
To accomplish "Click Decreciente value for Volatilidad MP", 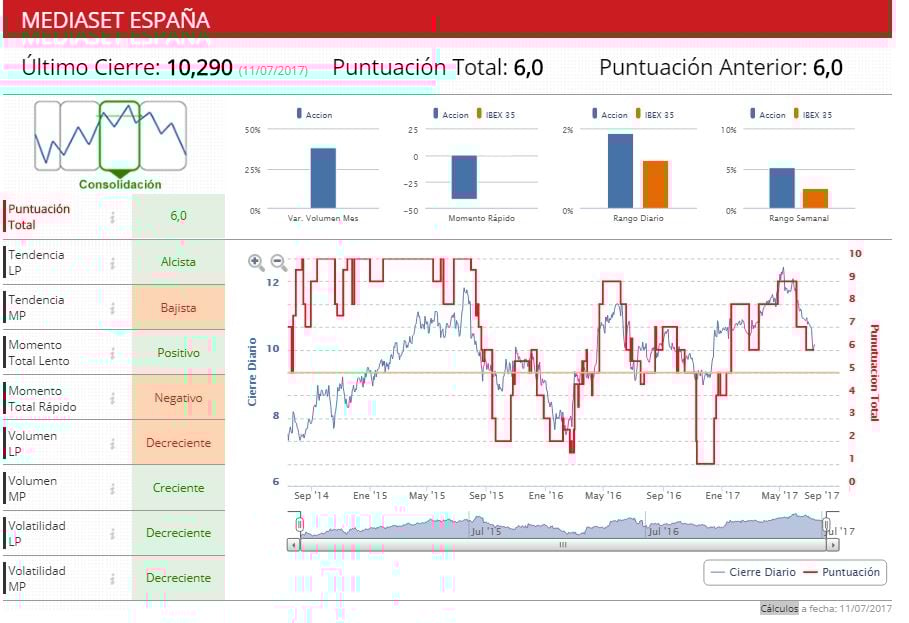I will [178, 578].
